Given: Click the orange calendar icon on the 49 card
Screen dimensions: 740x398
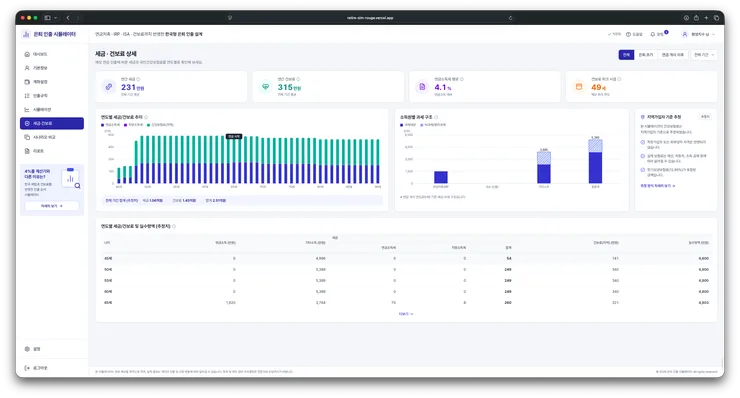Looking at the screenshot, I should pos(579,87).
